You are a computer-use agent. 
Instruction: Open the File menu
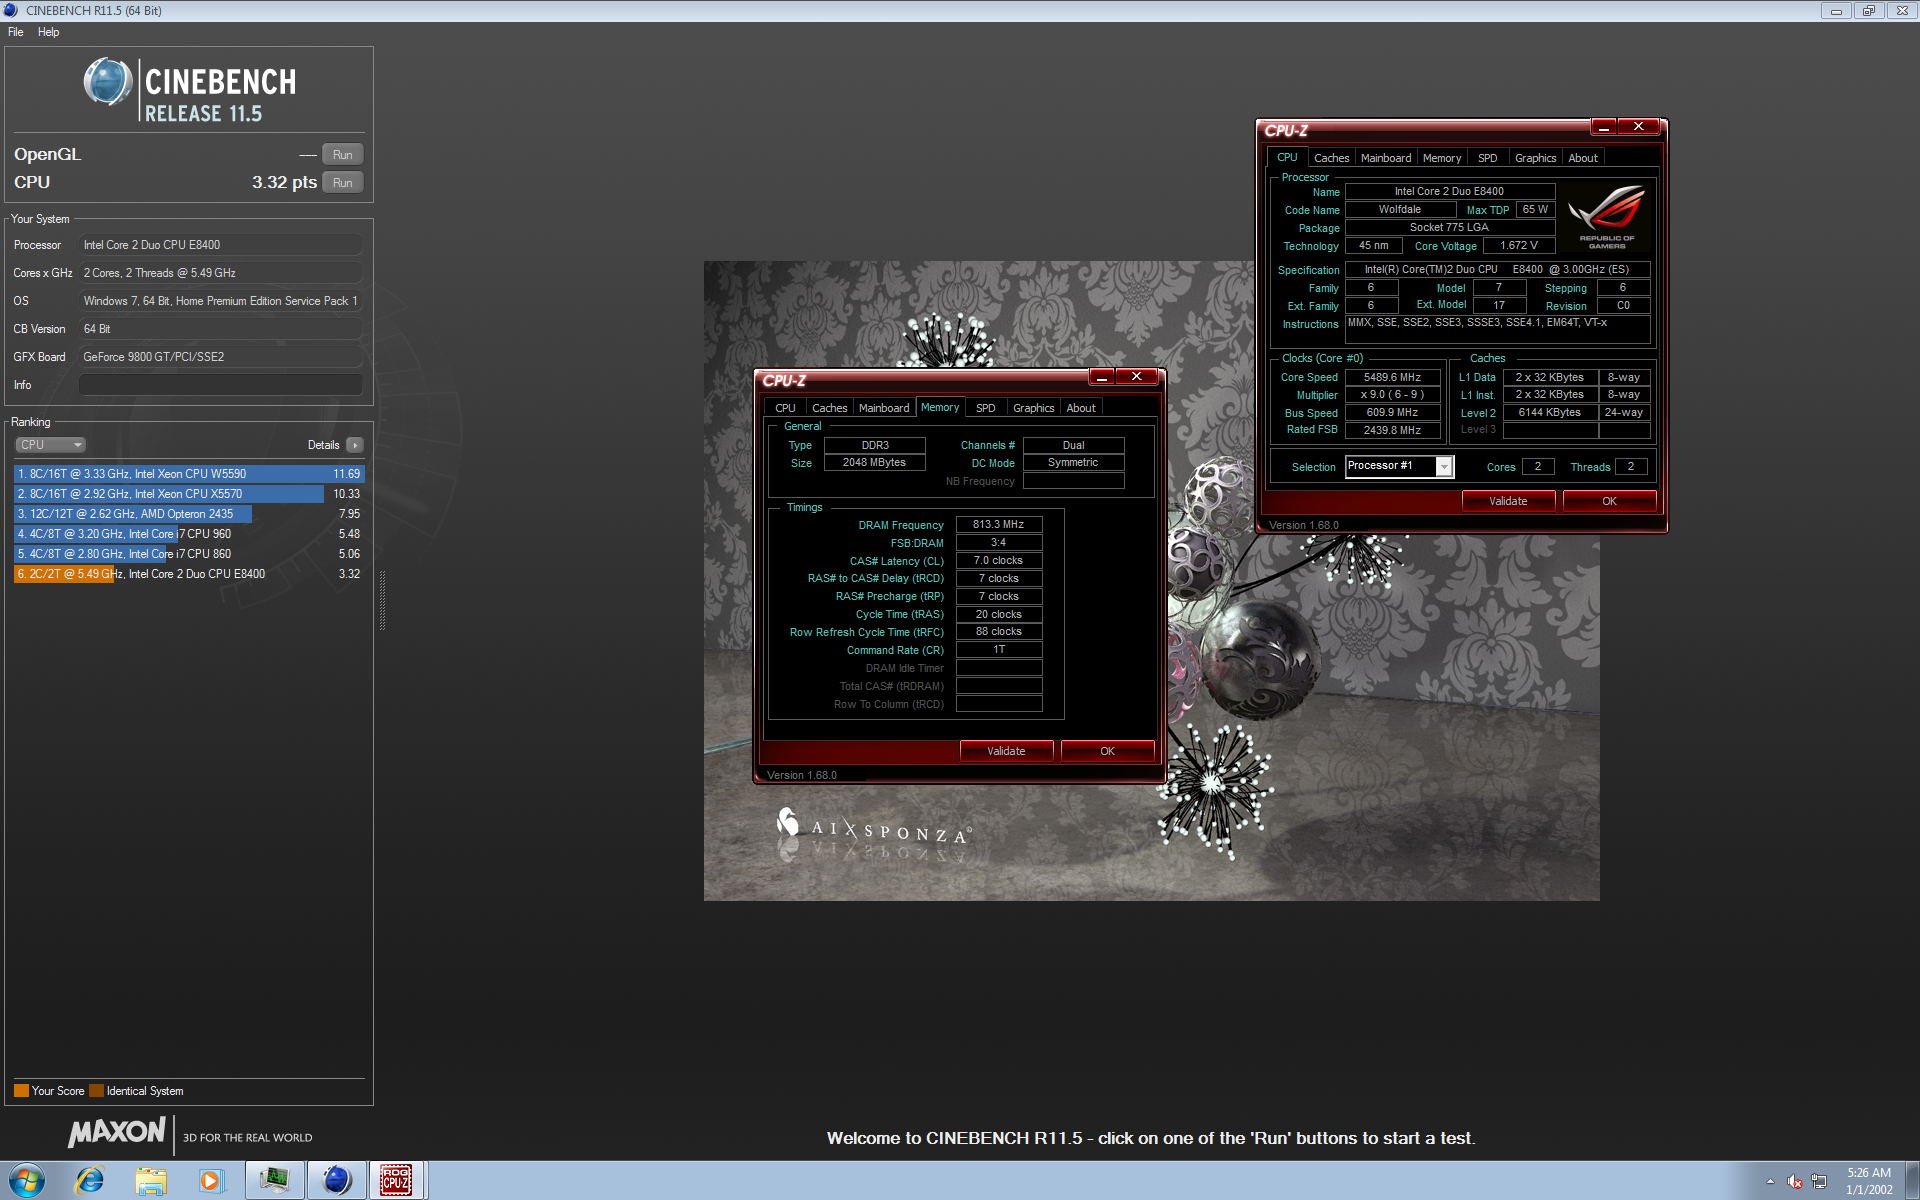click(16, 32)
